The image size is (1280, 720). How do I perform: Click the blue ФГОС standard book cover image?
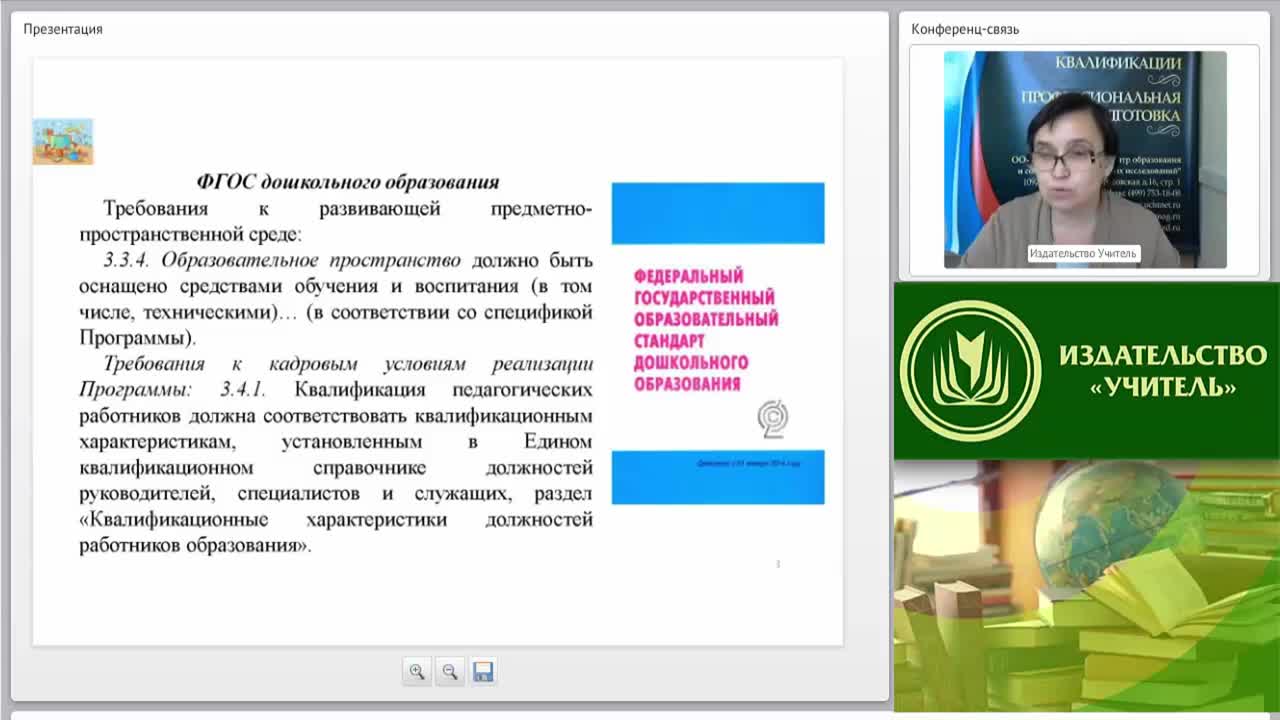[718, 343]
